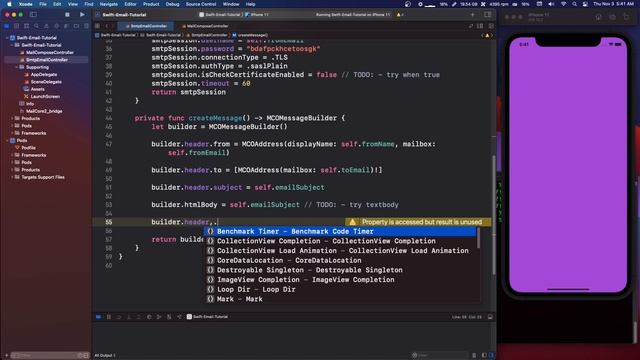
Task: Collapse the Pods project root
Action: tap(7, 140)
